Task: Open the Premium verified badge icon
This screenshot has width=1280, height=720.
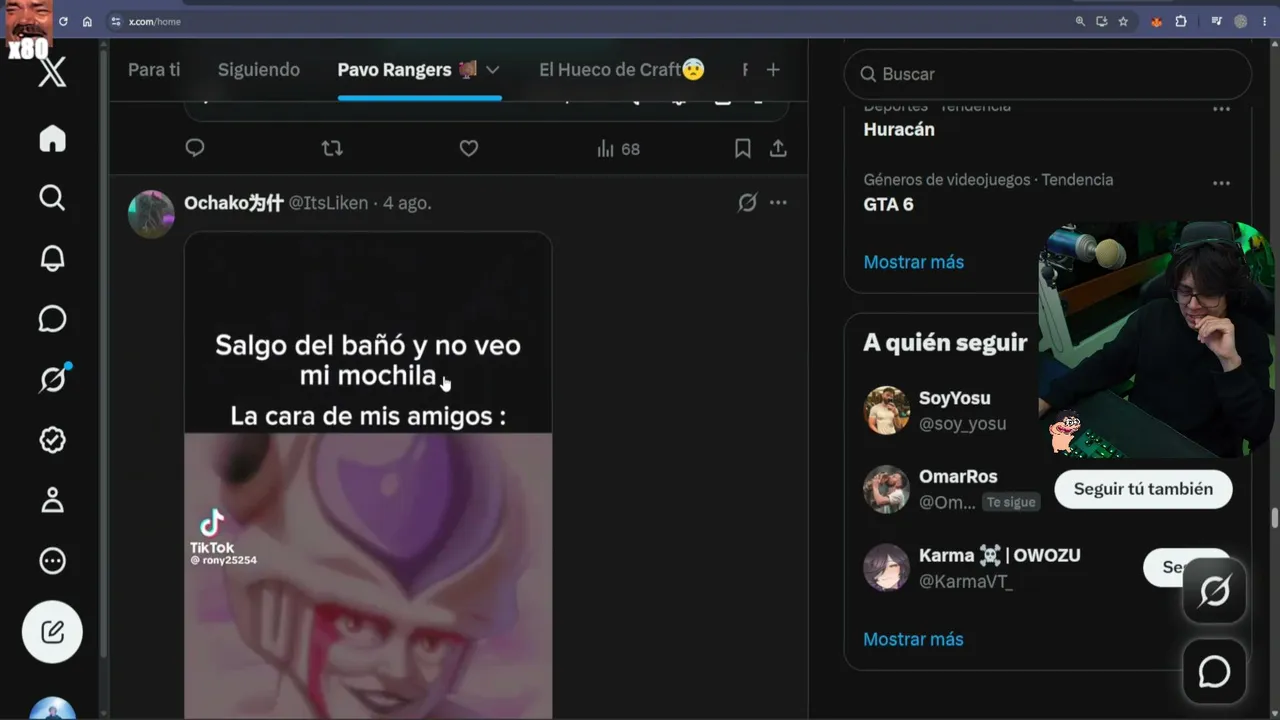Action: click(52, 440)
